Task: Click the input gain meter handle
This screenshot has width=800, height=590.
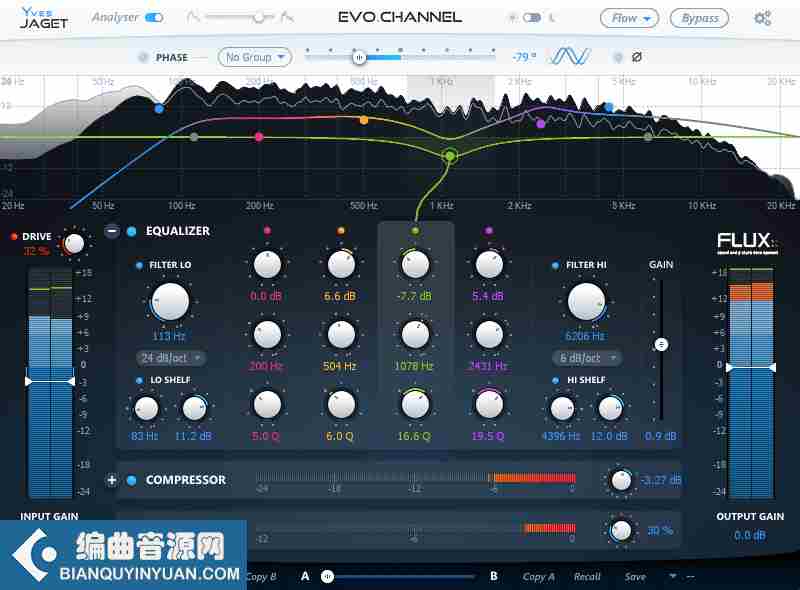Action: [x=49, y=381]
